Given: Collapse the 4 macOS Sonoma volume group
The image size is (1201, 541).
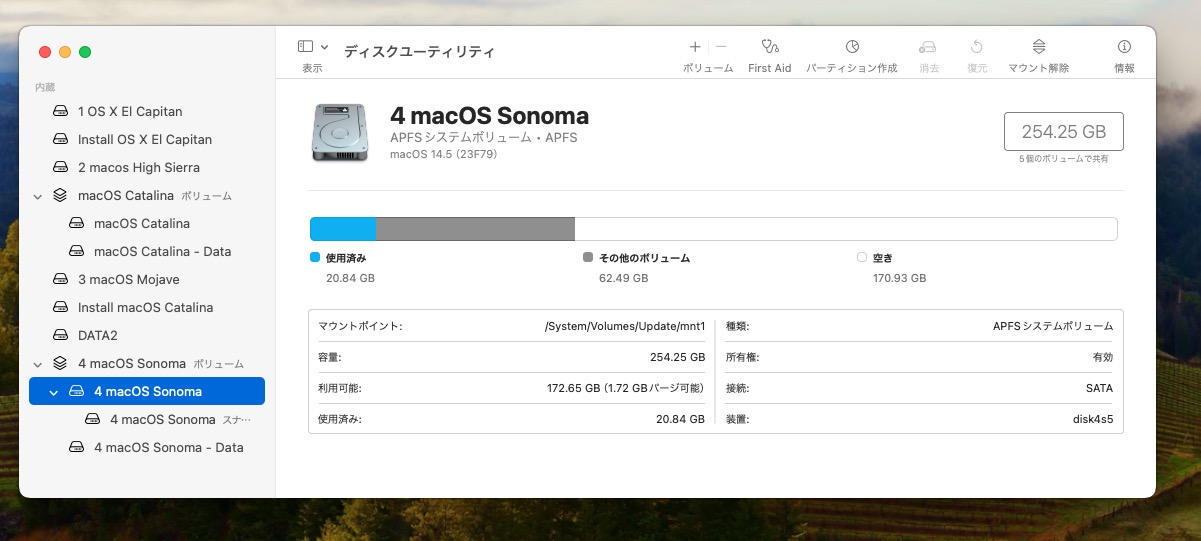Looking at the screenshot, I should [38, 364].
